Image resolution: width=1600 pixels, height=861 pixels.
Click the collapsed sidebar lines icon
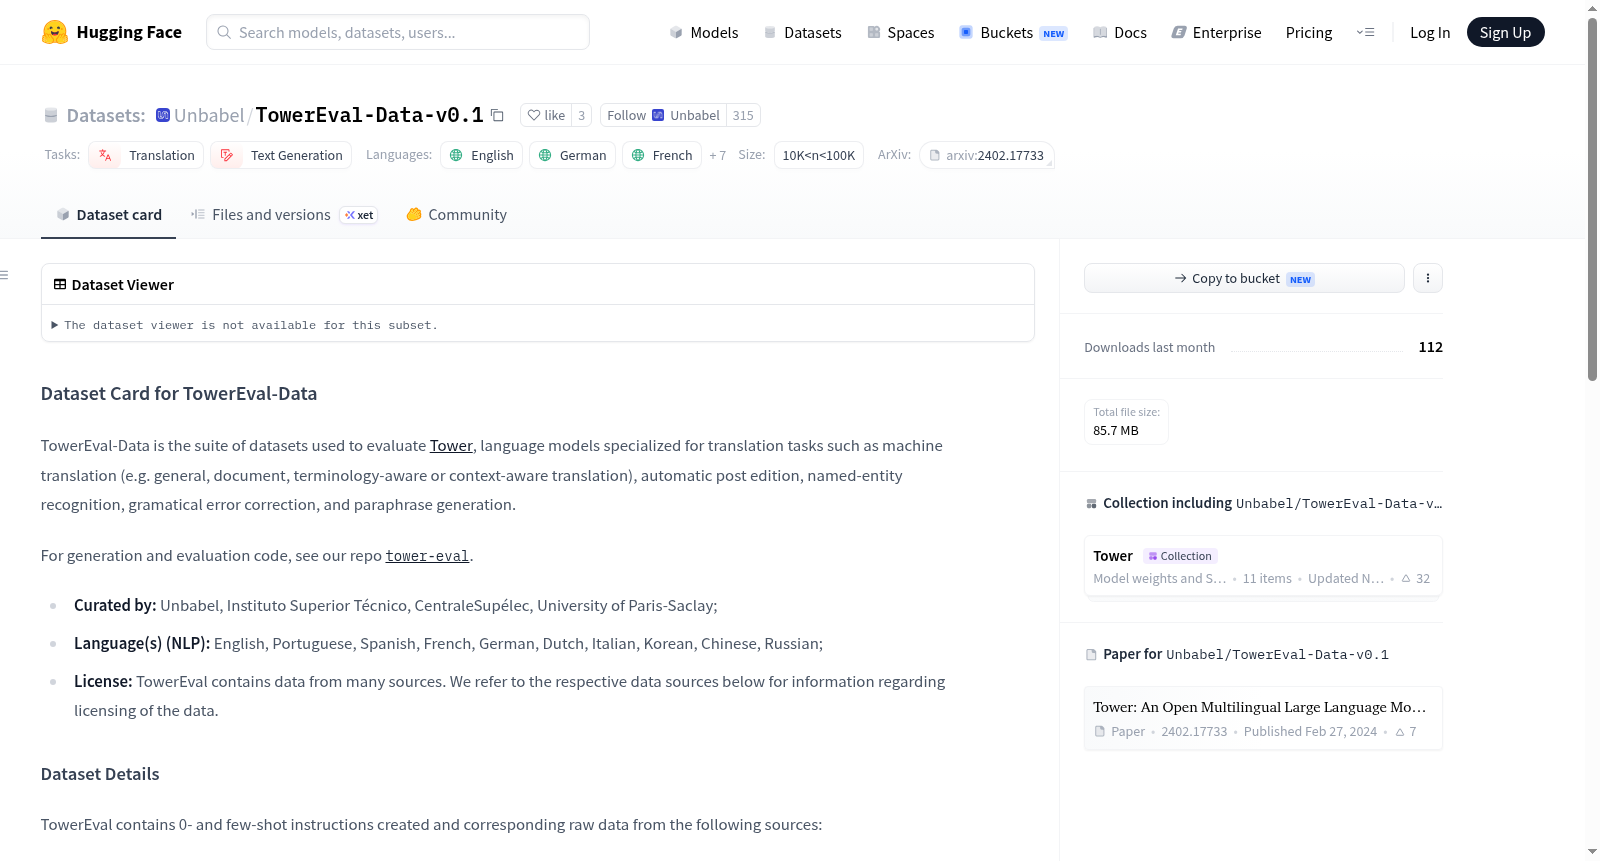click(4, 275)
